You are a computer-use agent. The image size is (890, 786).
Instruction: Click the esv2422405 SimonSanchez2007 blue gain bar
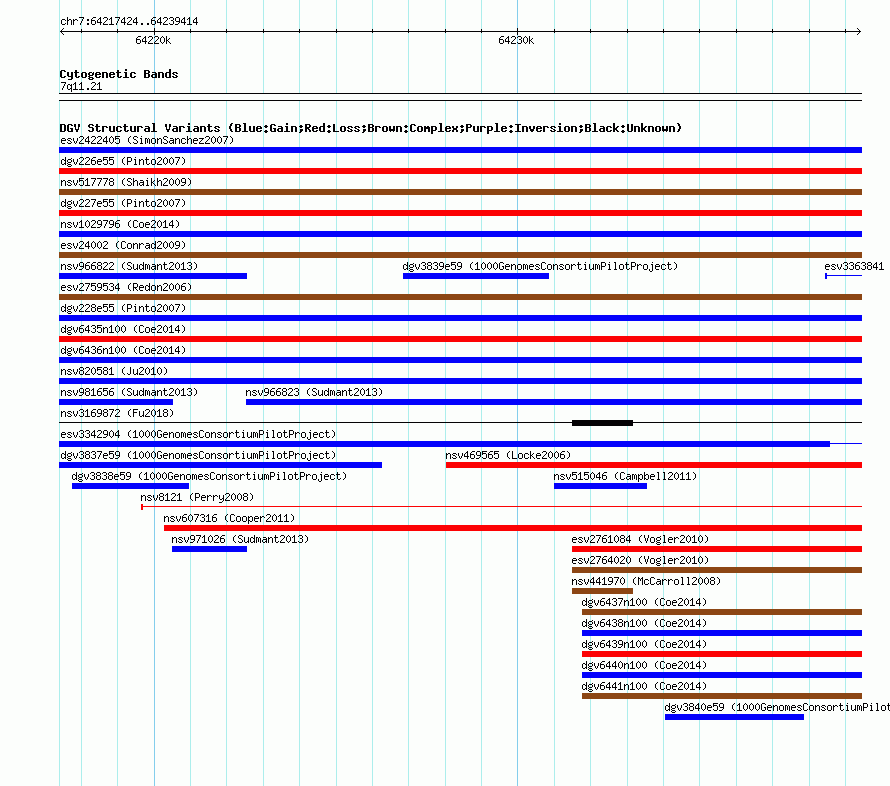[460, 150]
